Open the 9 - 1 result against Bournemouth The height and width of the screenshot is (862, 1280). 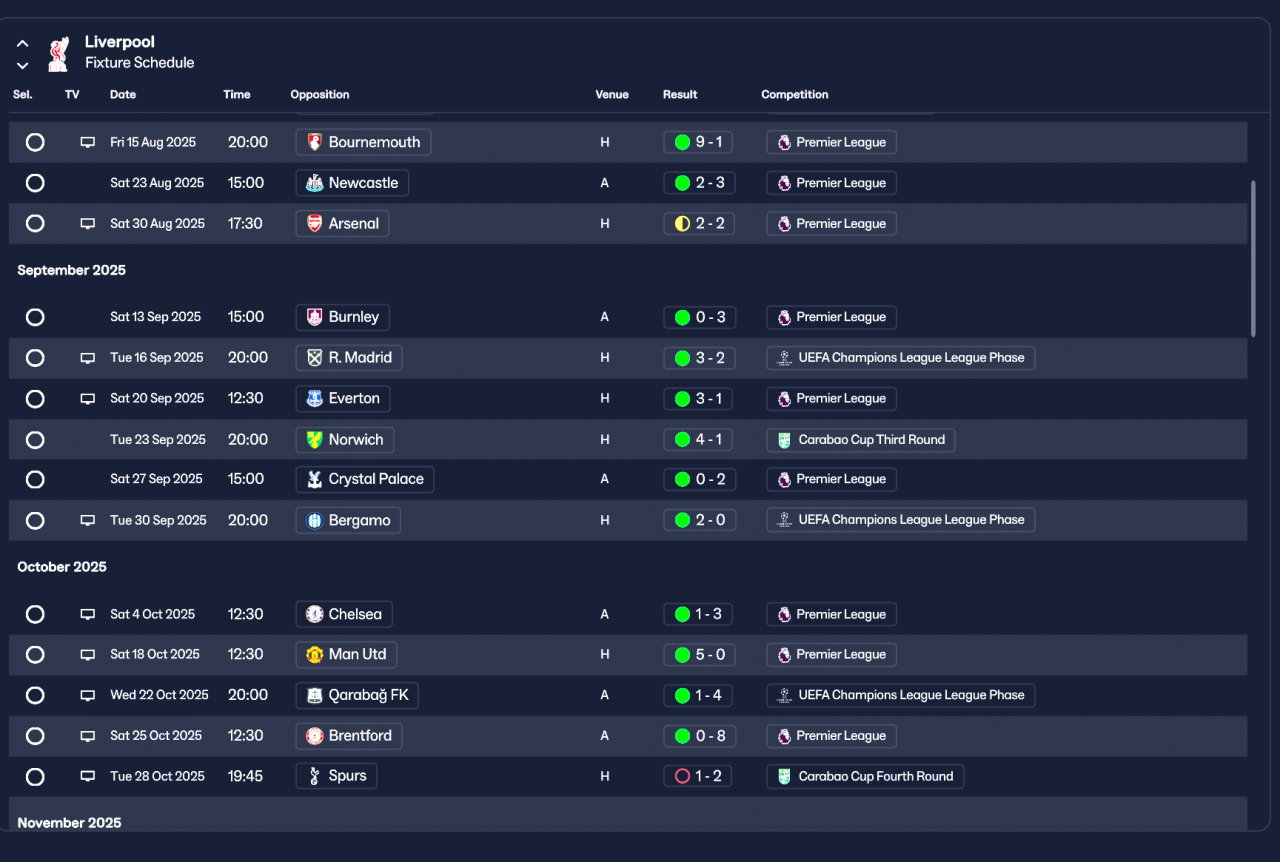click(x=698, y=142)
